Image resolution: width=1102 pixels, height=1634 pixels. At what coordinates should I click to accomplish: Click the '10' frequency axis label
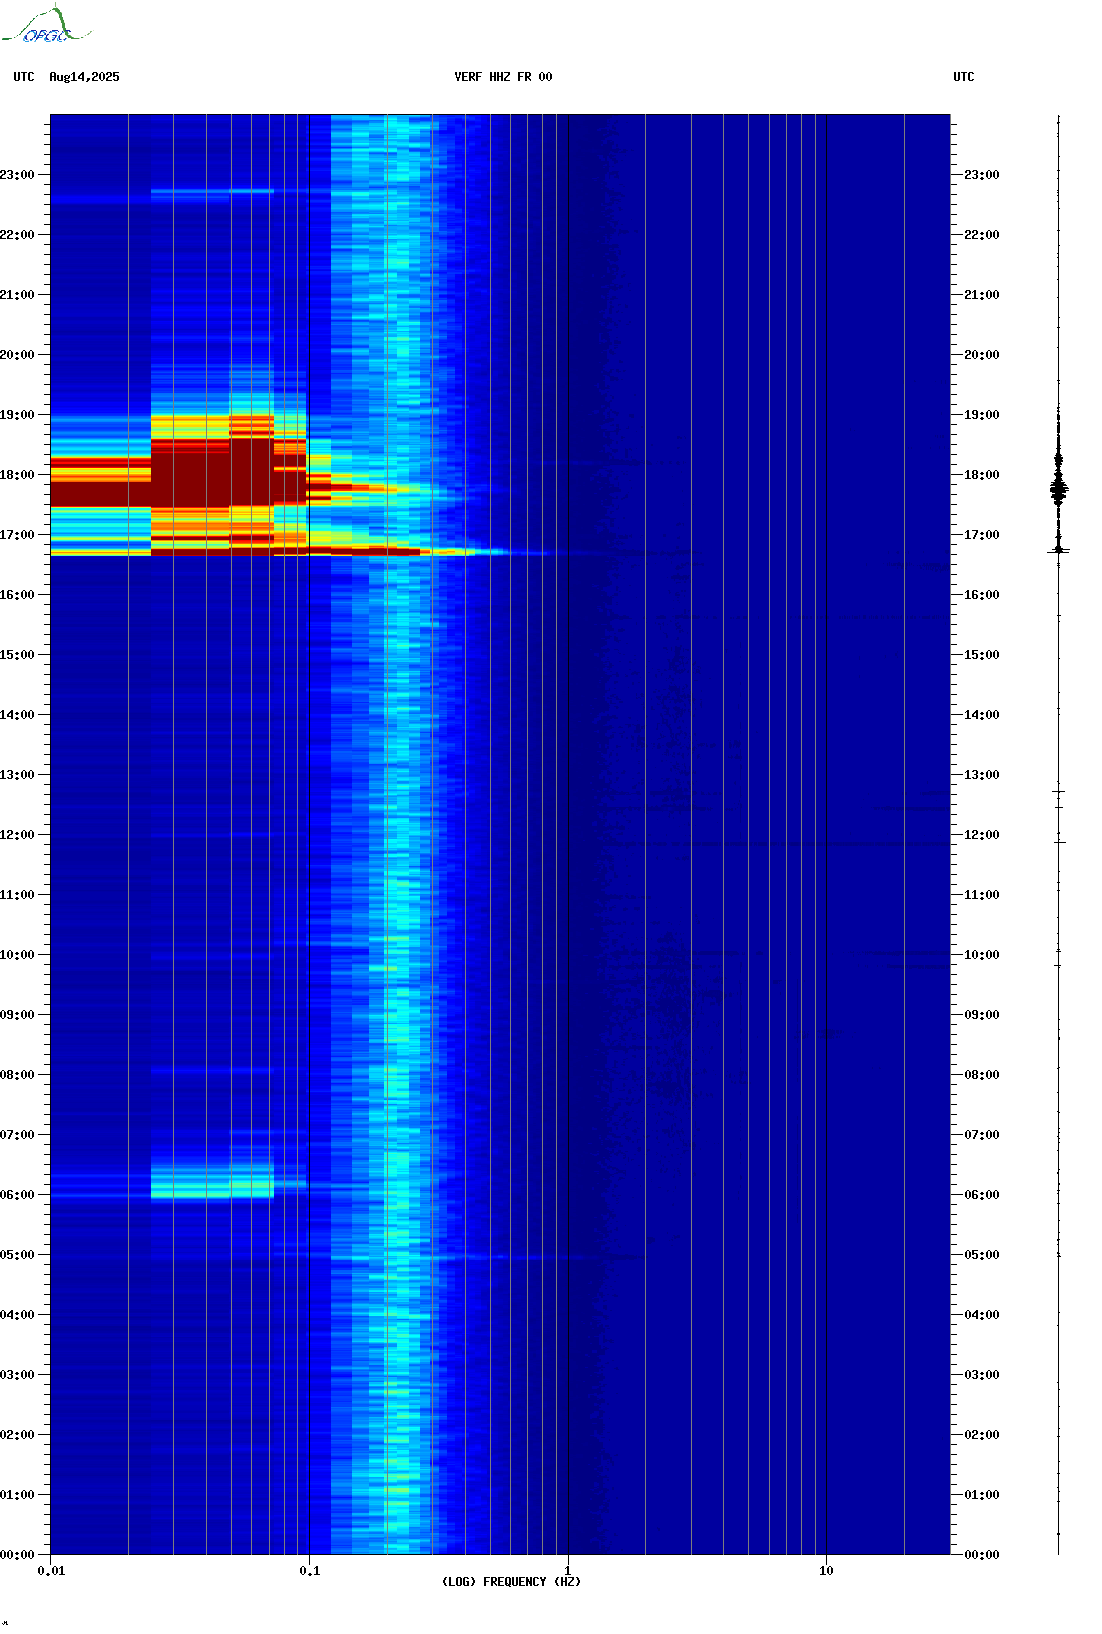(x=826, y=1571)
